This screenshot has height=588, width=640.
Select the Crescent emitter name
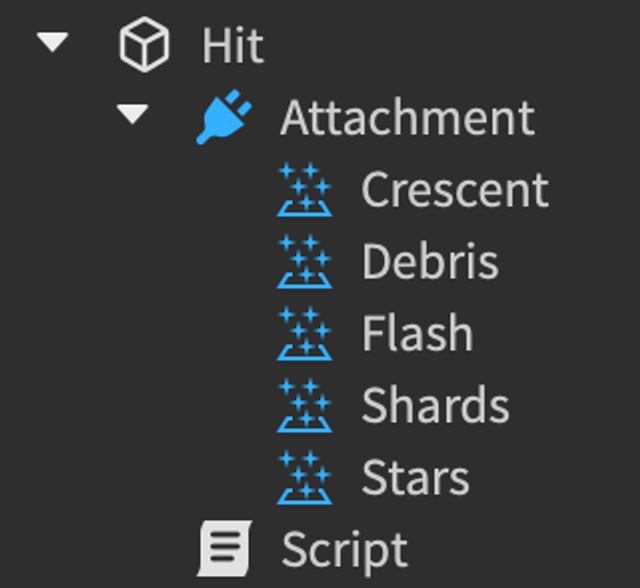(x=455, y=190)
